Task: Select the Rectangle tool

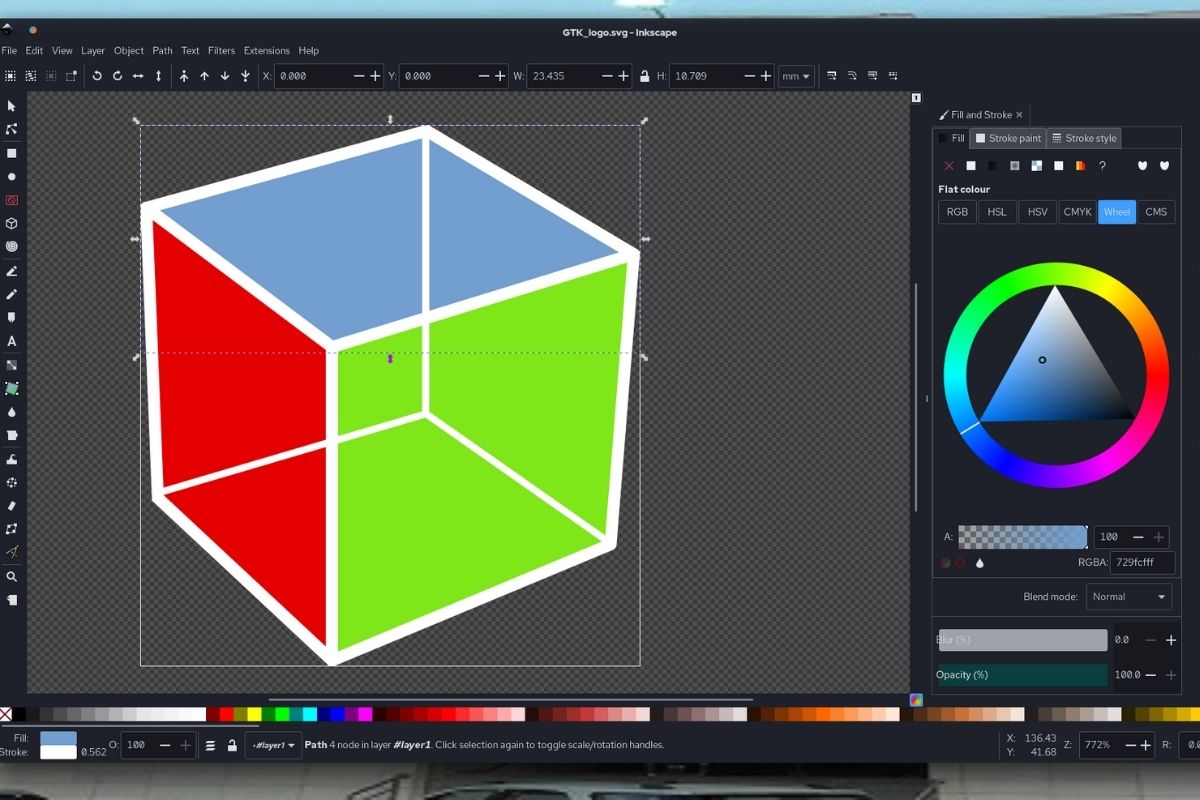Action: pyautogui.click(x=12, y=153)
